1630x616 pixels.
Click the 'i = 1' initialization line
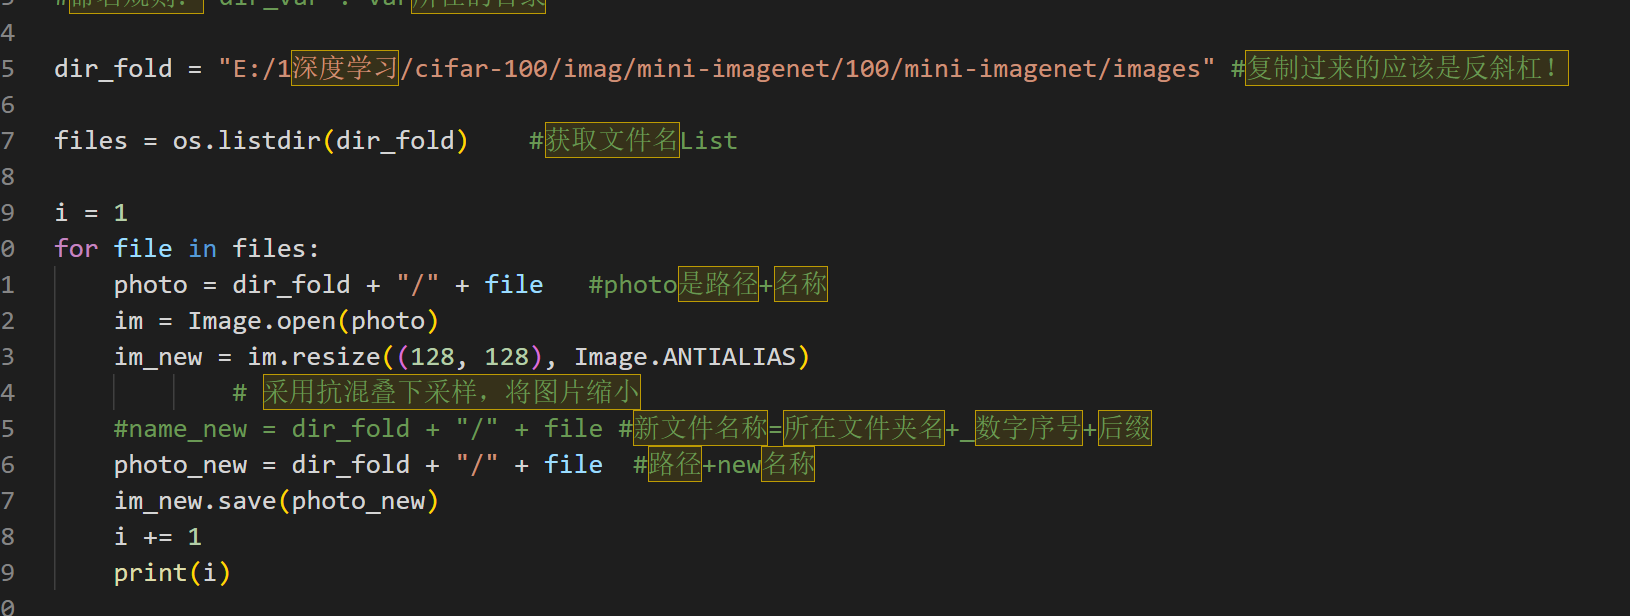coord(91,213)
